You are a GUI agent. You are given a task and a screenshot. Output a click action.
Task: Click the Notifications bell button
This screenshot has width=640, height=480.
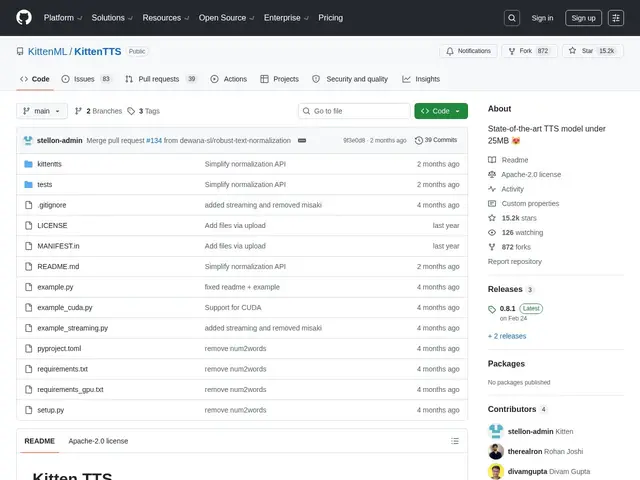pyautogui.click(x=469, y=51)
